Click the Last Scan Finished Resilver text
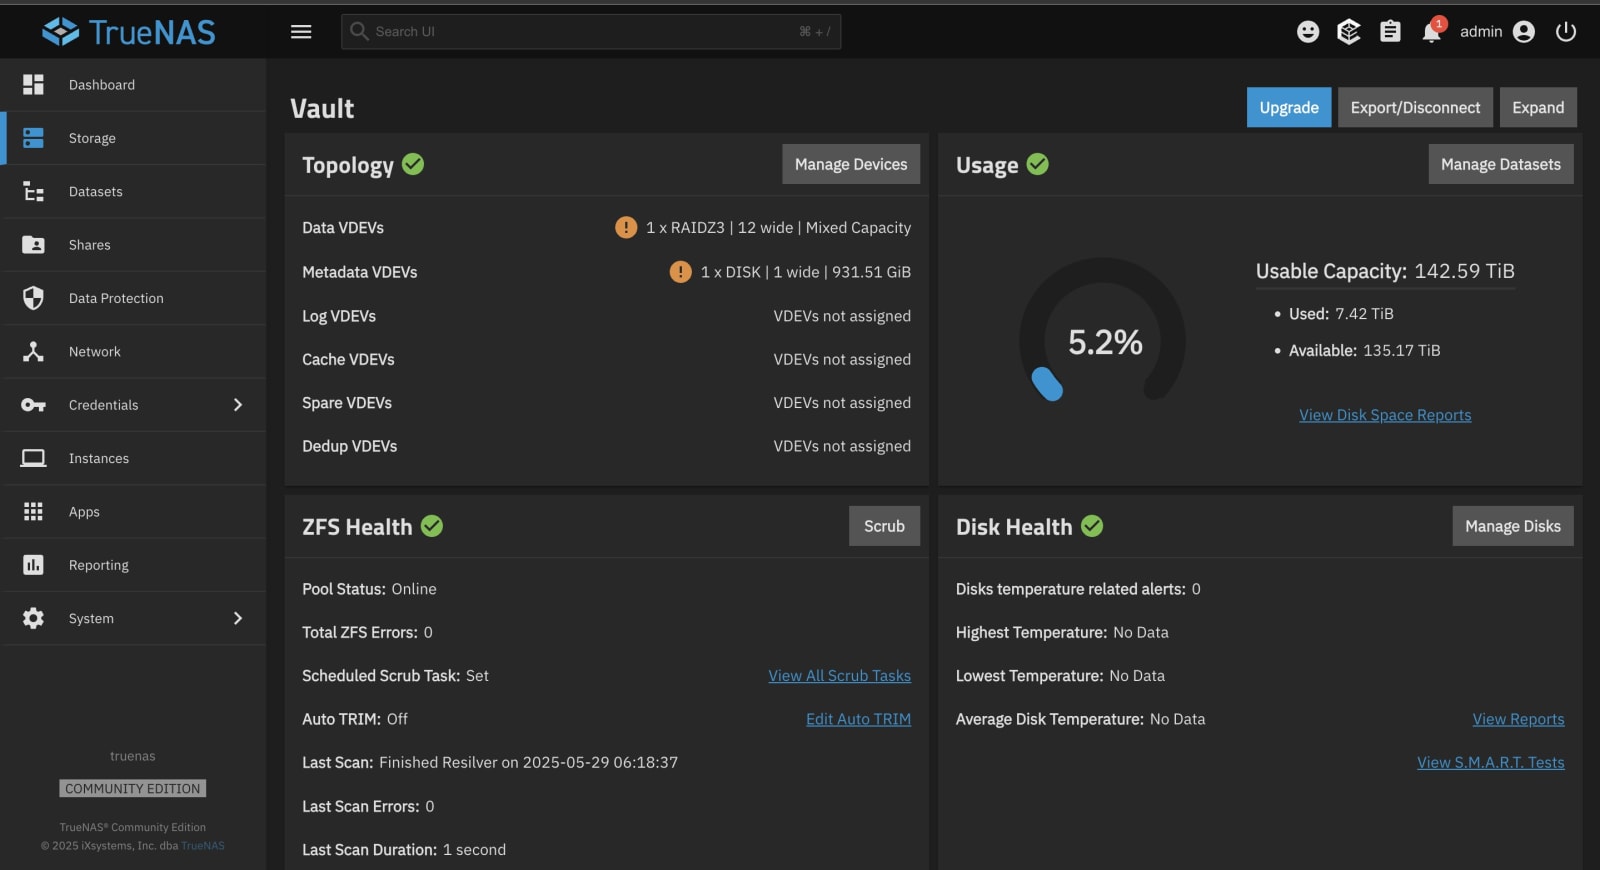This screenshot has width=1600, height=870. [490, 762]
